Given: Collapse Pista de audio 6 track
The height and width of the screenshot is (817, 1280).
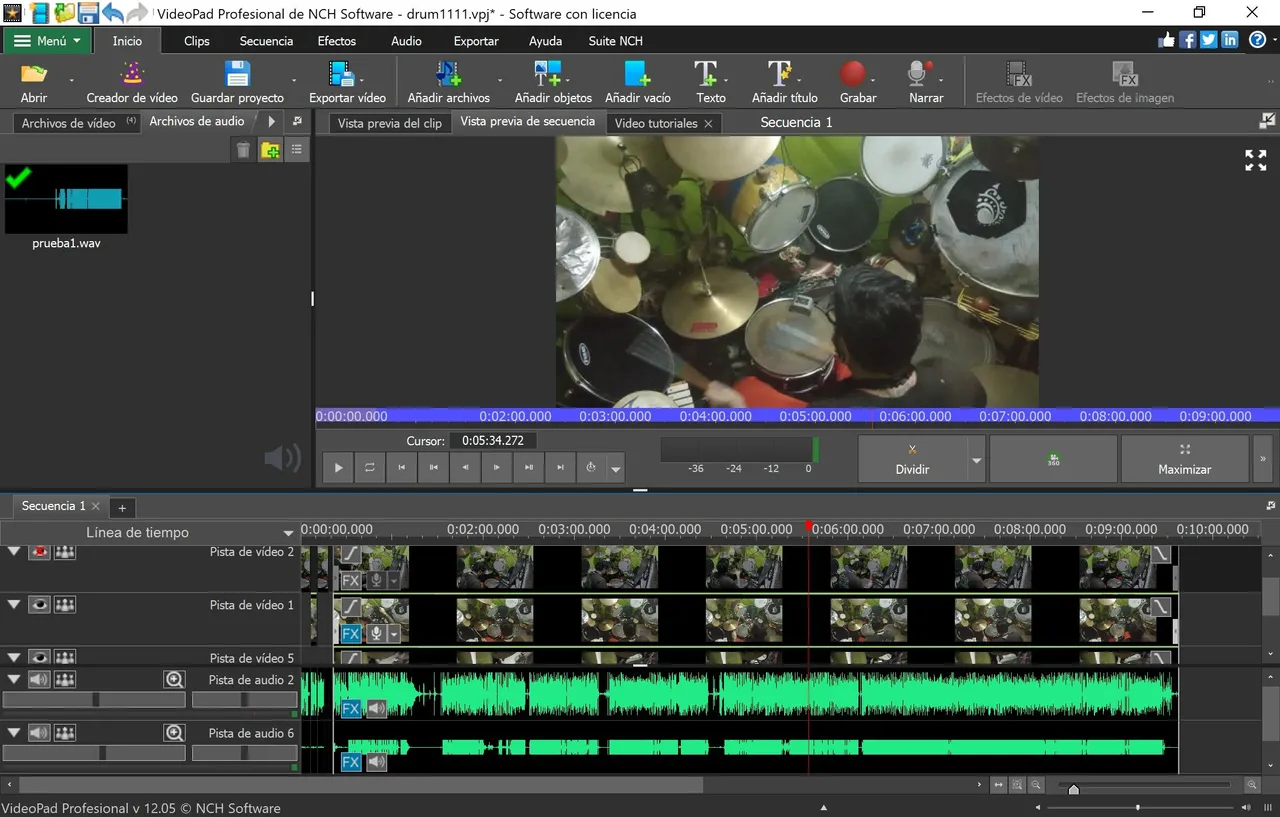Looking at the screenshot, I should coord(14,733).
